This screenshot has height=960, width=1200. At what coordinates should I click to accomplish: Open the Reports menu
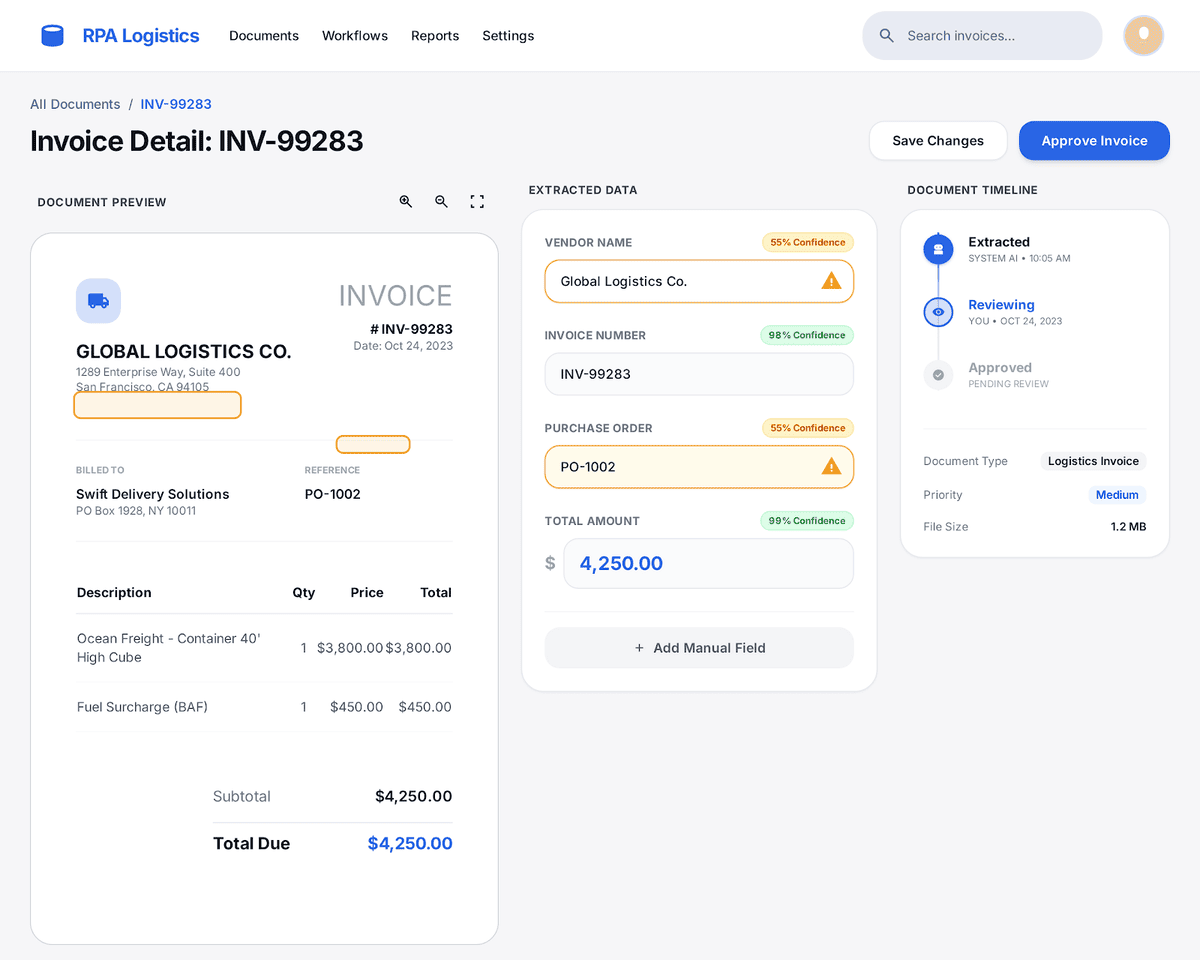435,35
